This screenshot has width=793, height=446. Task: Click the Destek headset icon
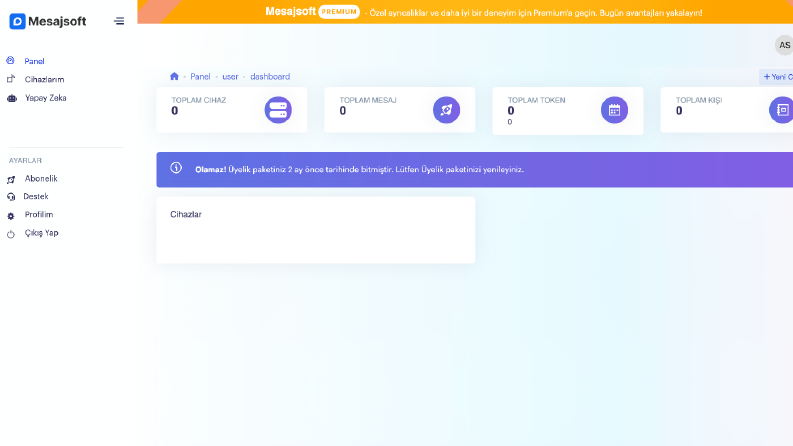click(x=11, y=197)
